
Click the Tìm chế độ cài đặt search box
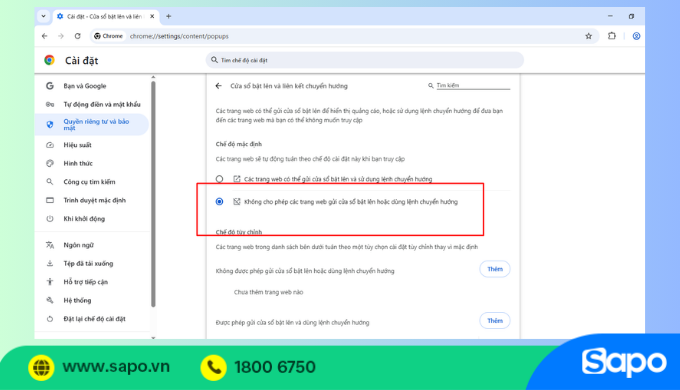364,60
